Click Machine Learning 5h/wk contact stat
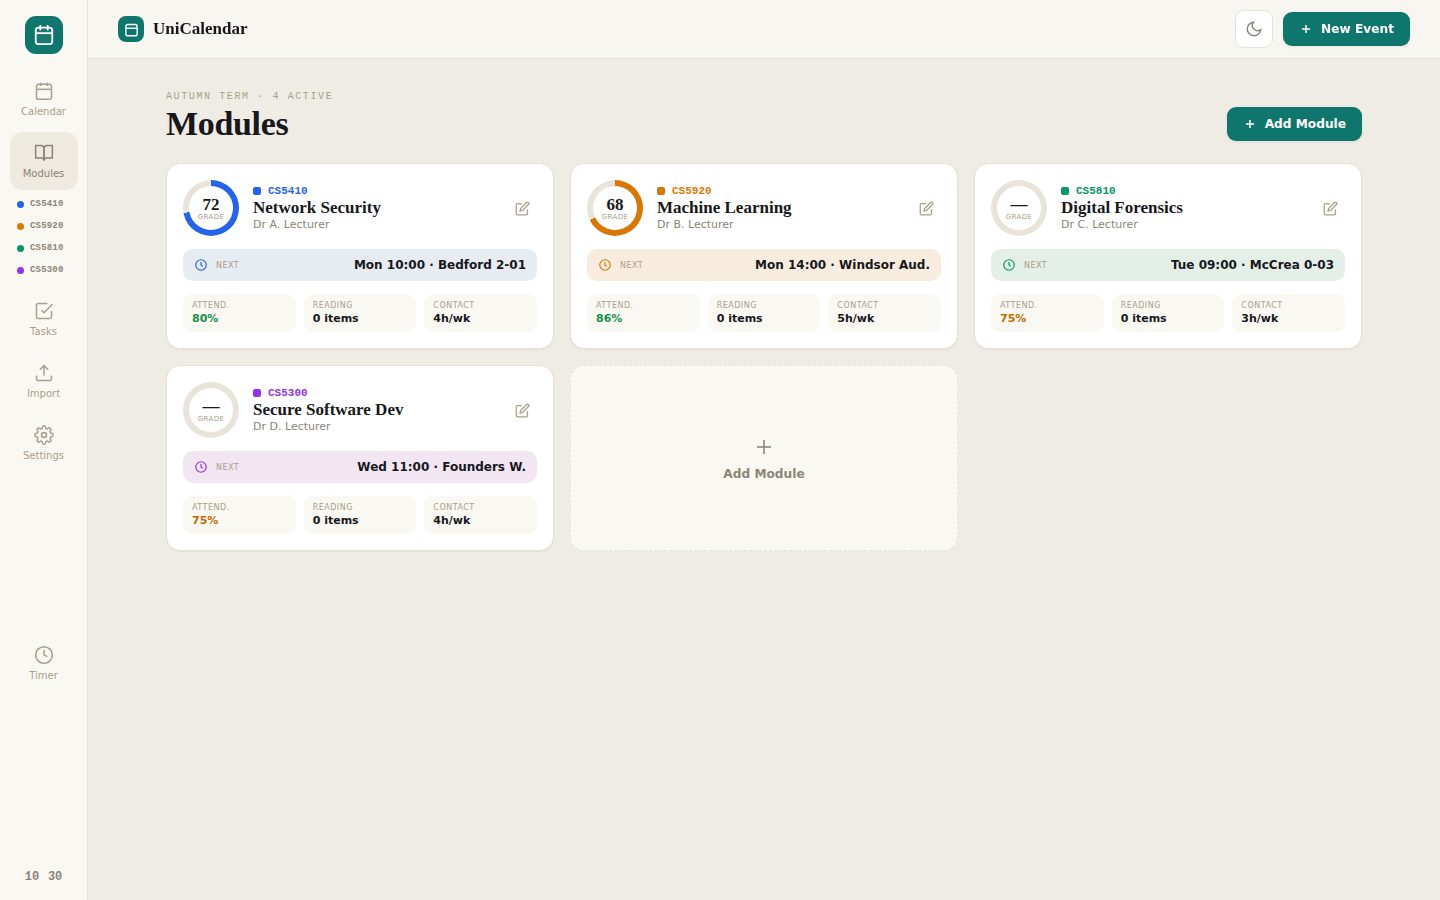Viewport: 1440px width, 900px height. click(x=884, y=312)
